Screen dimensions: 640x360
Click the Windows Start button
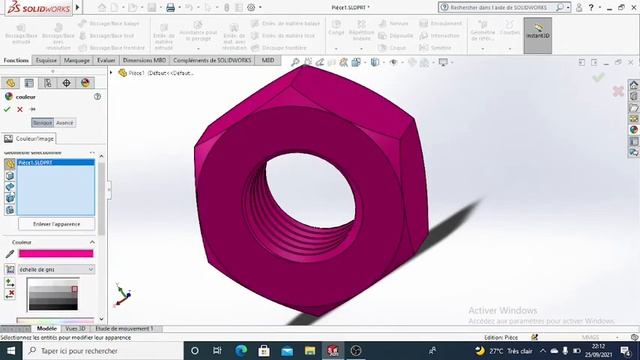(x=11, y=351)
